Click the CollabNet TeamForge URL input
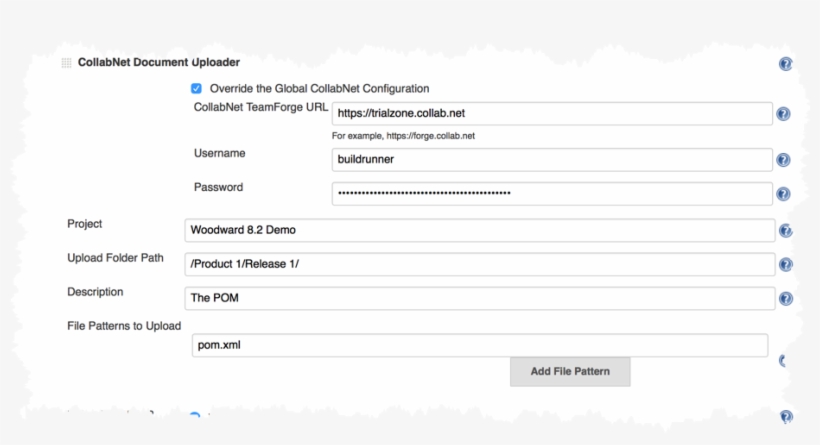This screenshot has width=820, height=445. [x=552, y=113]
